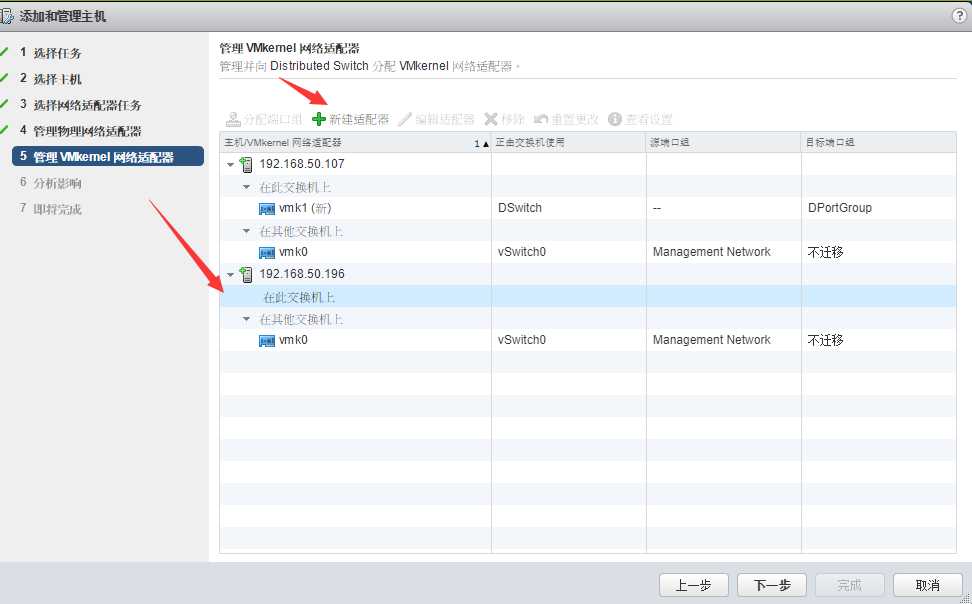The height and width of the screenshot is (604, 972).
Task: Click the vmk0 adapter icon under 192.168.50.107
Action: 267,253
